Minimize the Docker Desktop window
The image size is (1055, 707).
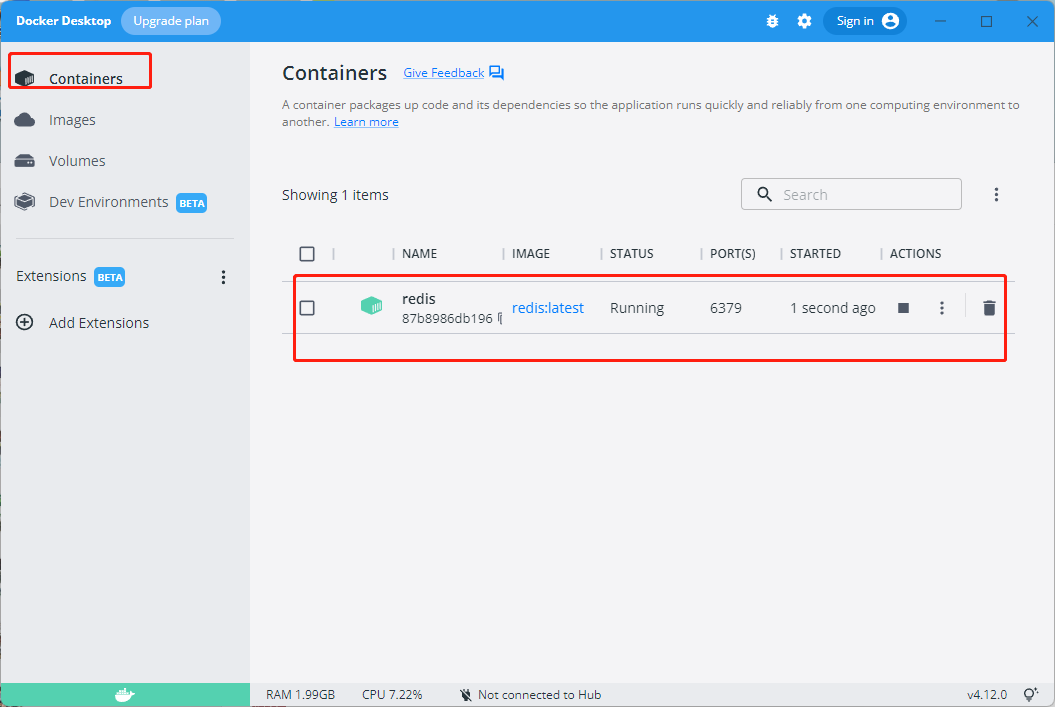coord(940,21)
